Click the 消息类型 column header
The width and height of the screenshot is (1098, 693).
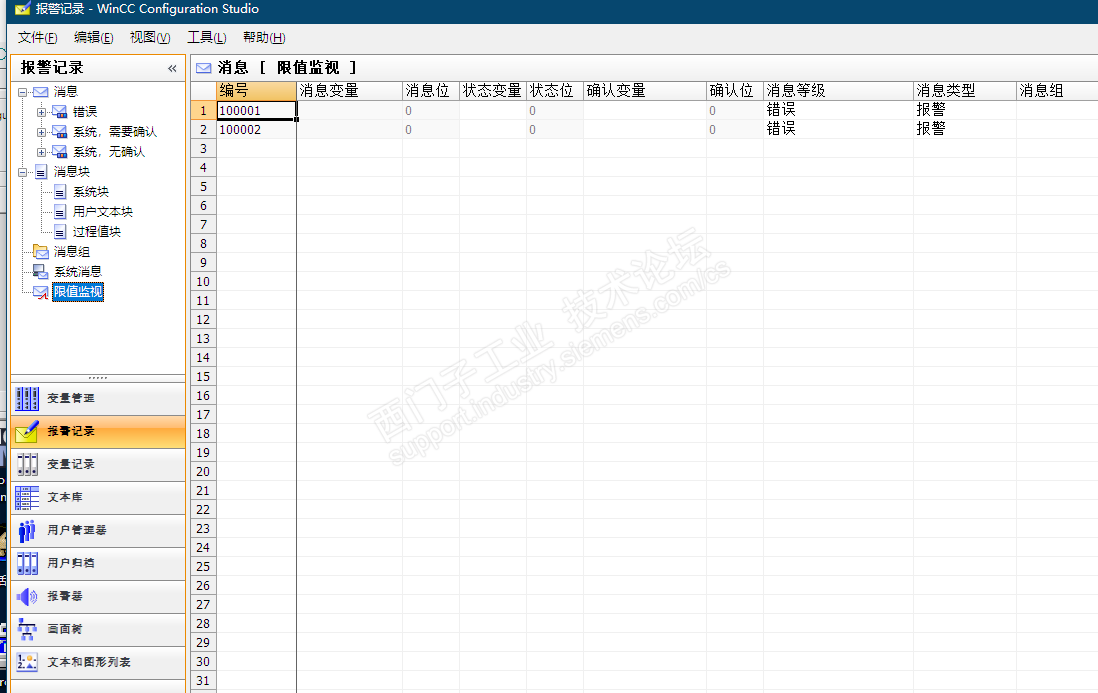[x=965, y=91]
